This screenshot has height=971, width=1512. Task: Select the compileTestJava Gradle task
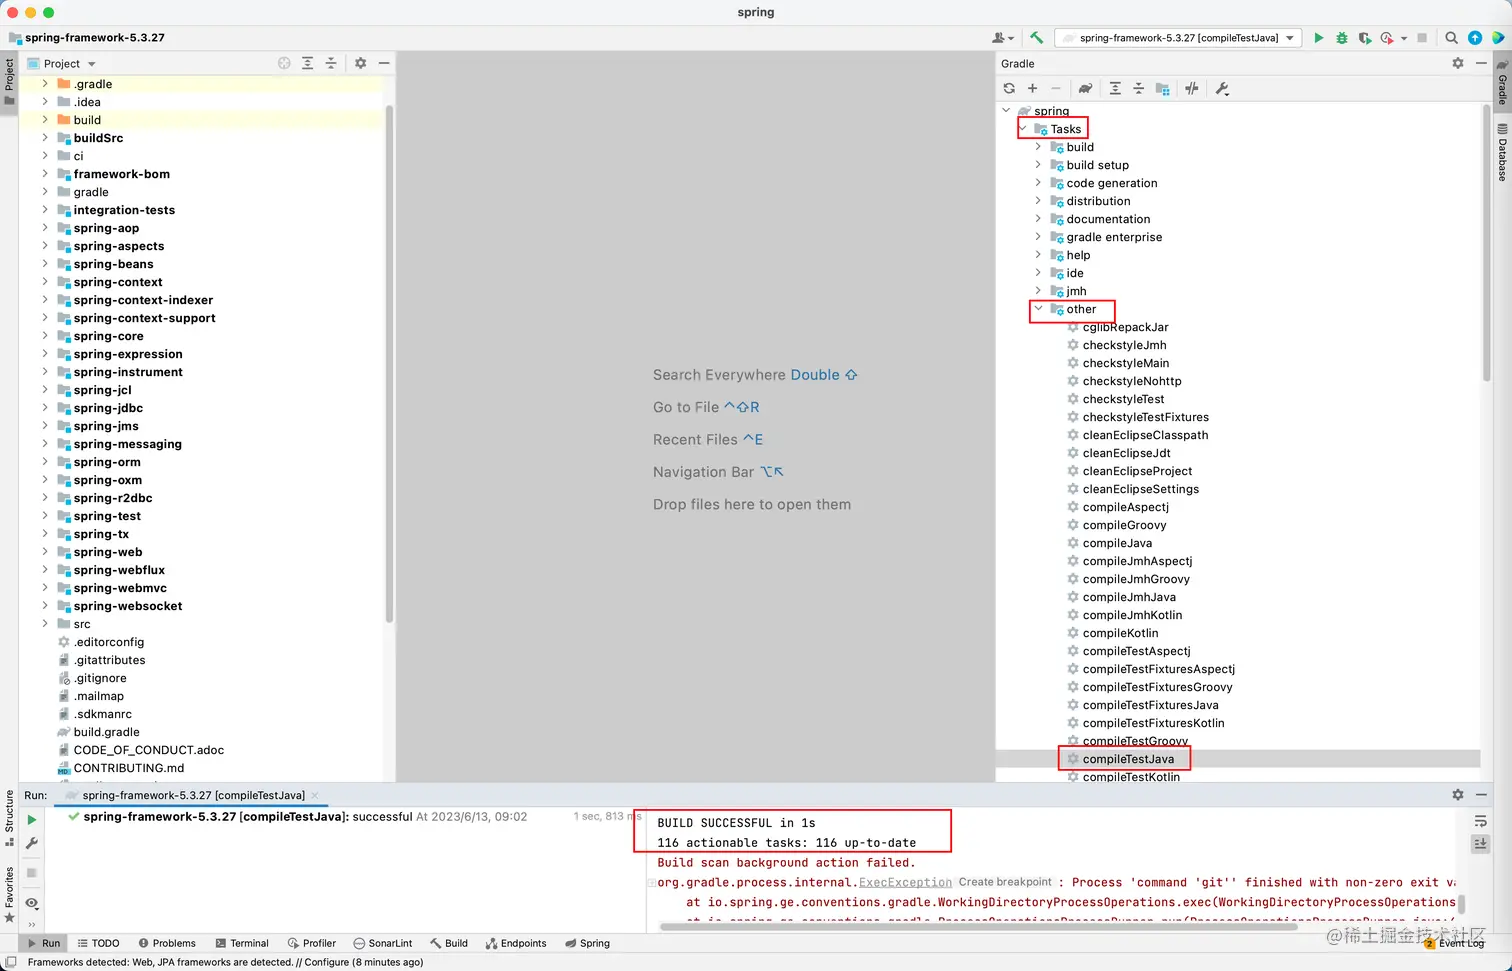pos(1128,759)
